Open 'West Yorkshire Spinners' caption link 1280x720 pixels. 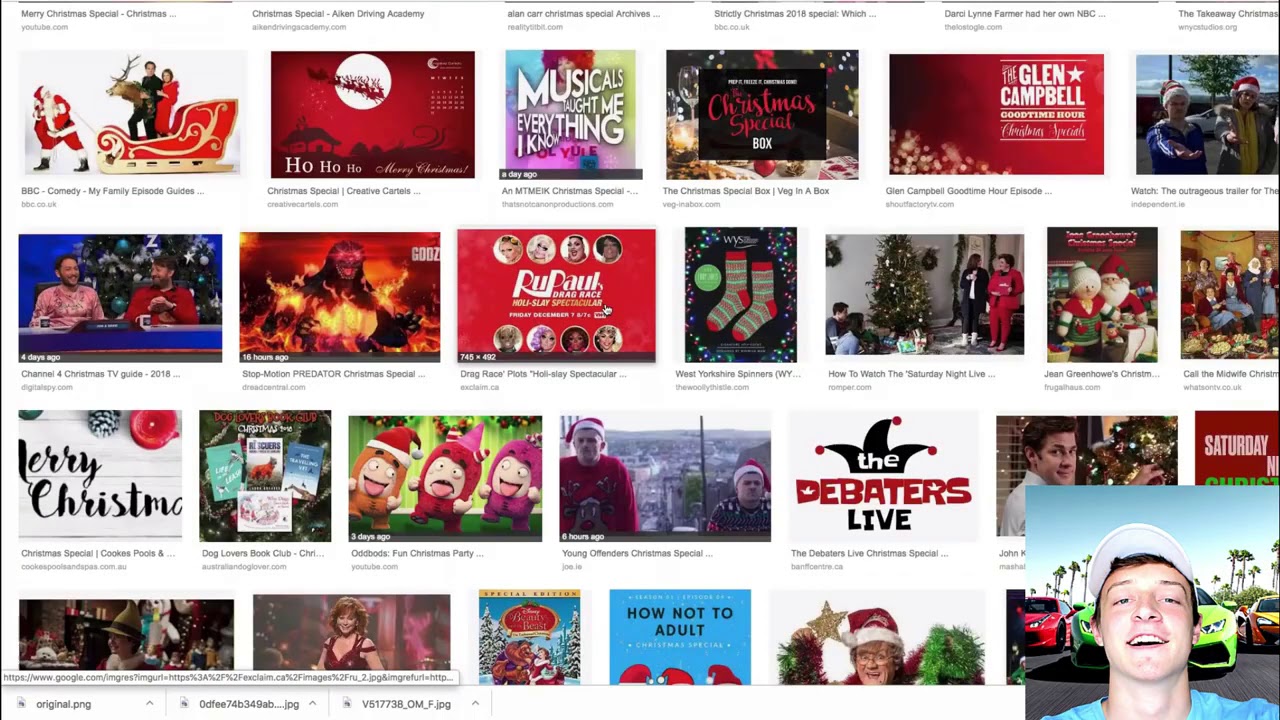738,374
